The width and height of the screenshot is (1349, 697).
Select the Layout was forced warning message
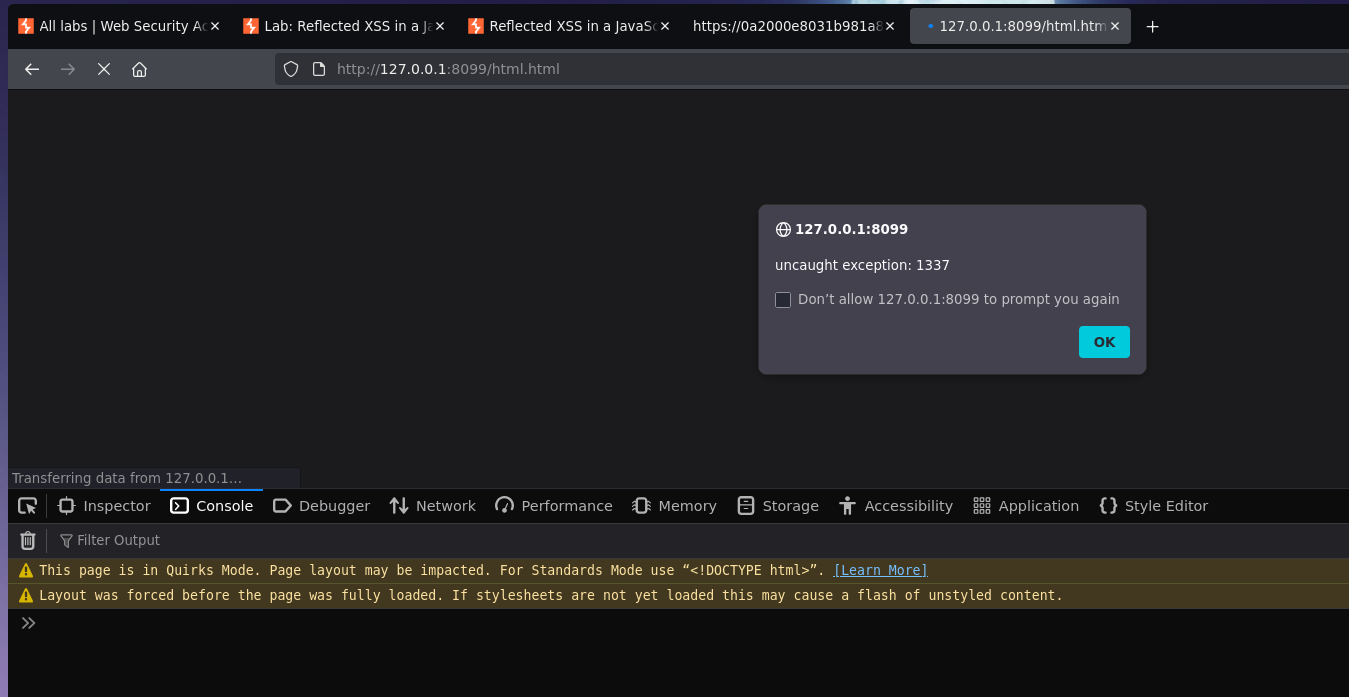(551, 595)
